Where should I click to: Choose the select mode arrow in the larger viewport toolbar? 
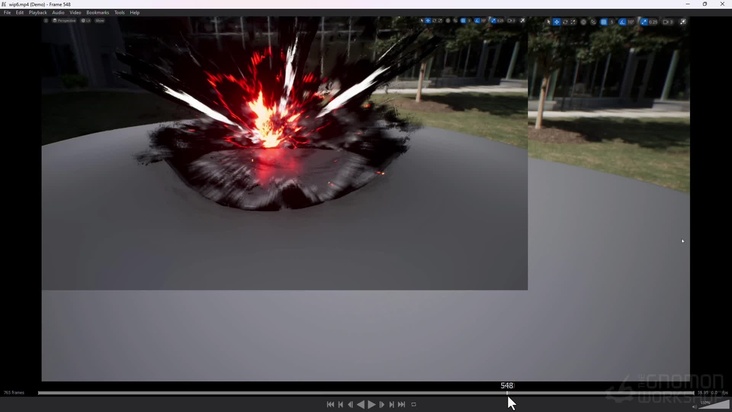pos(548,22)
